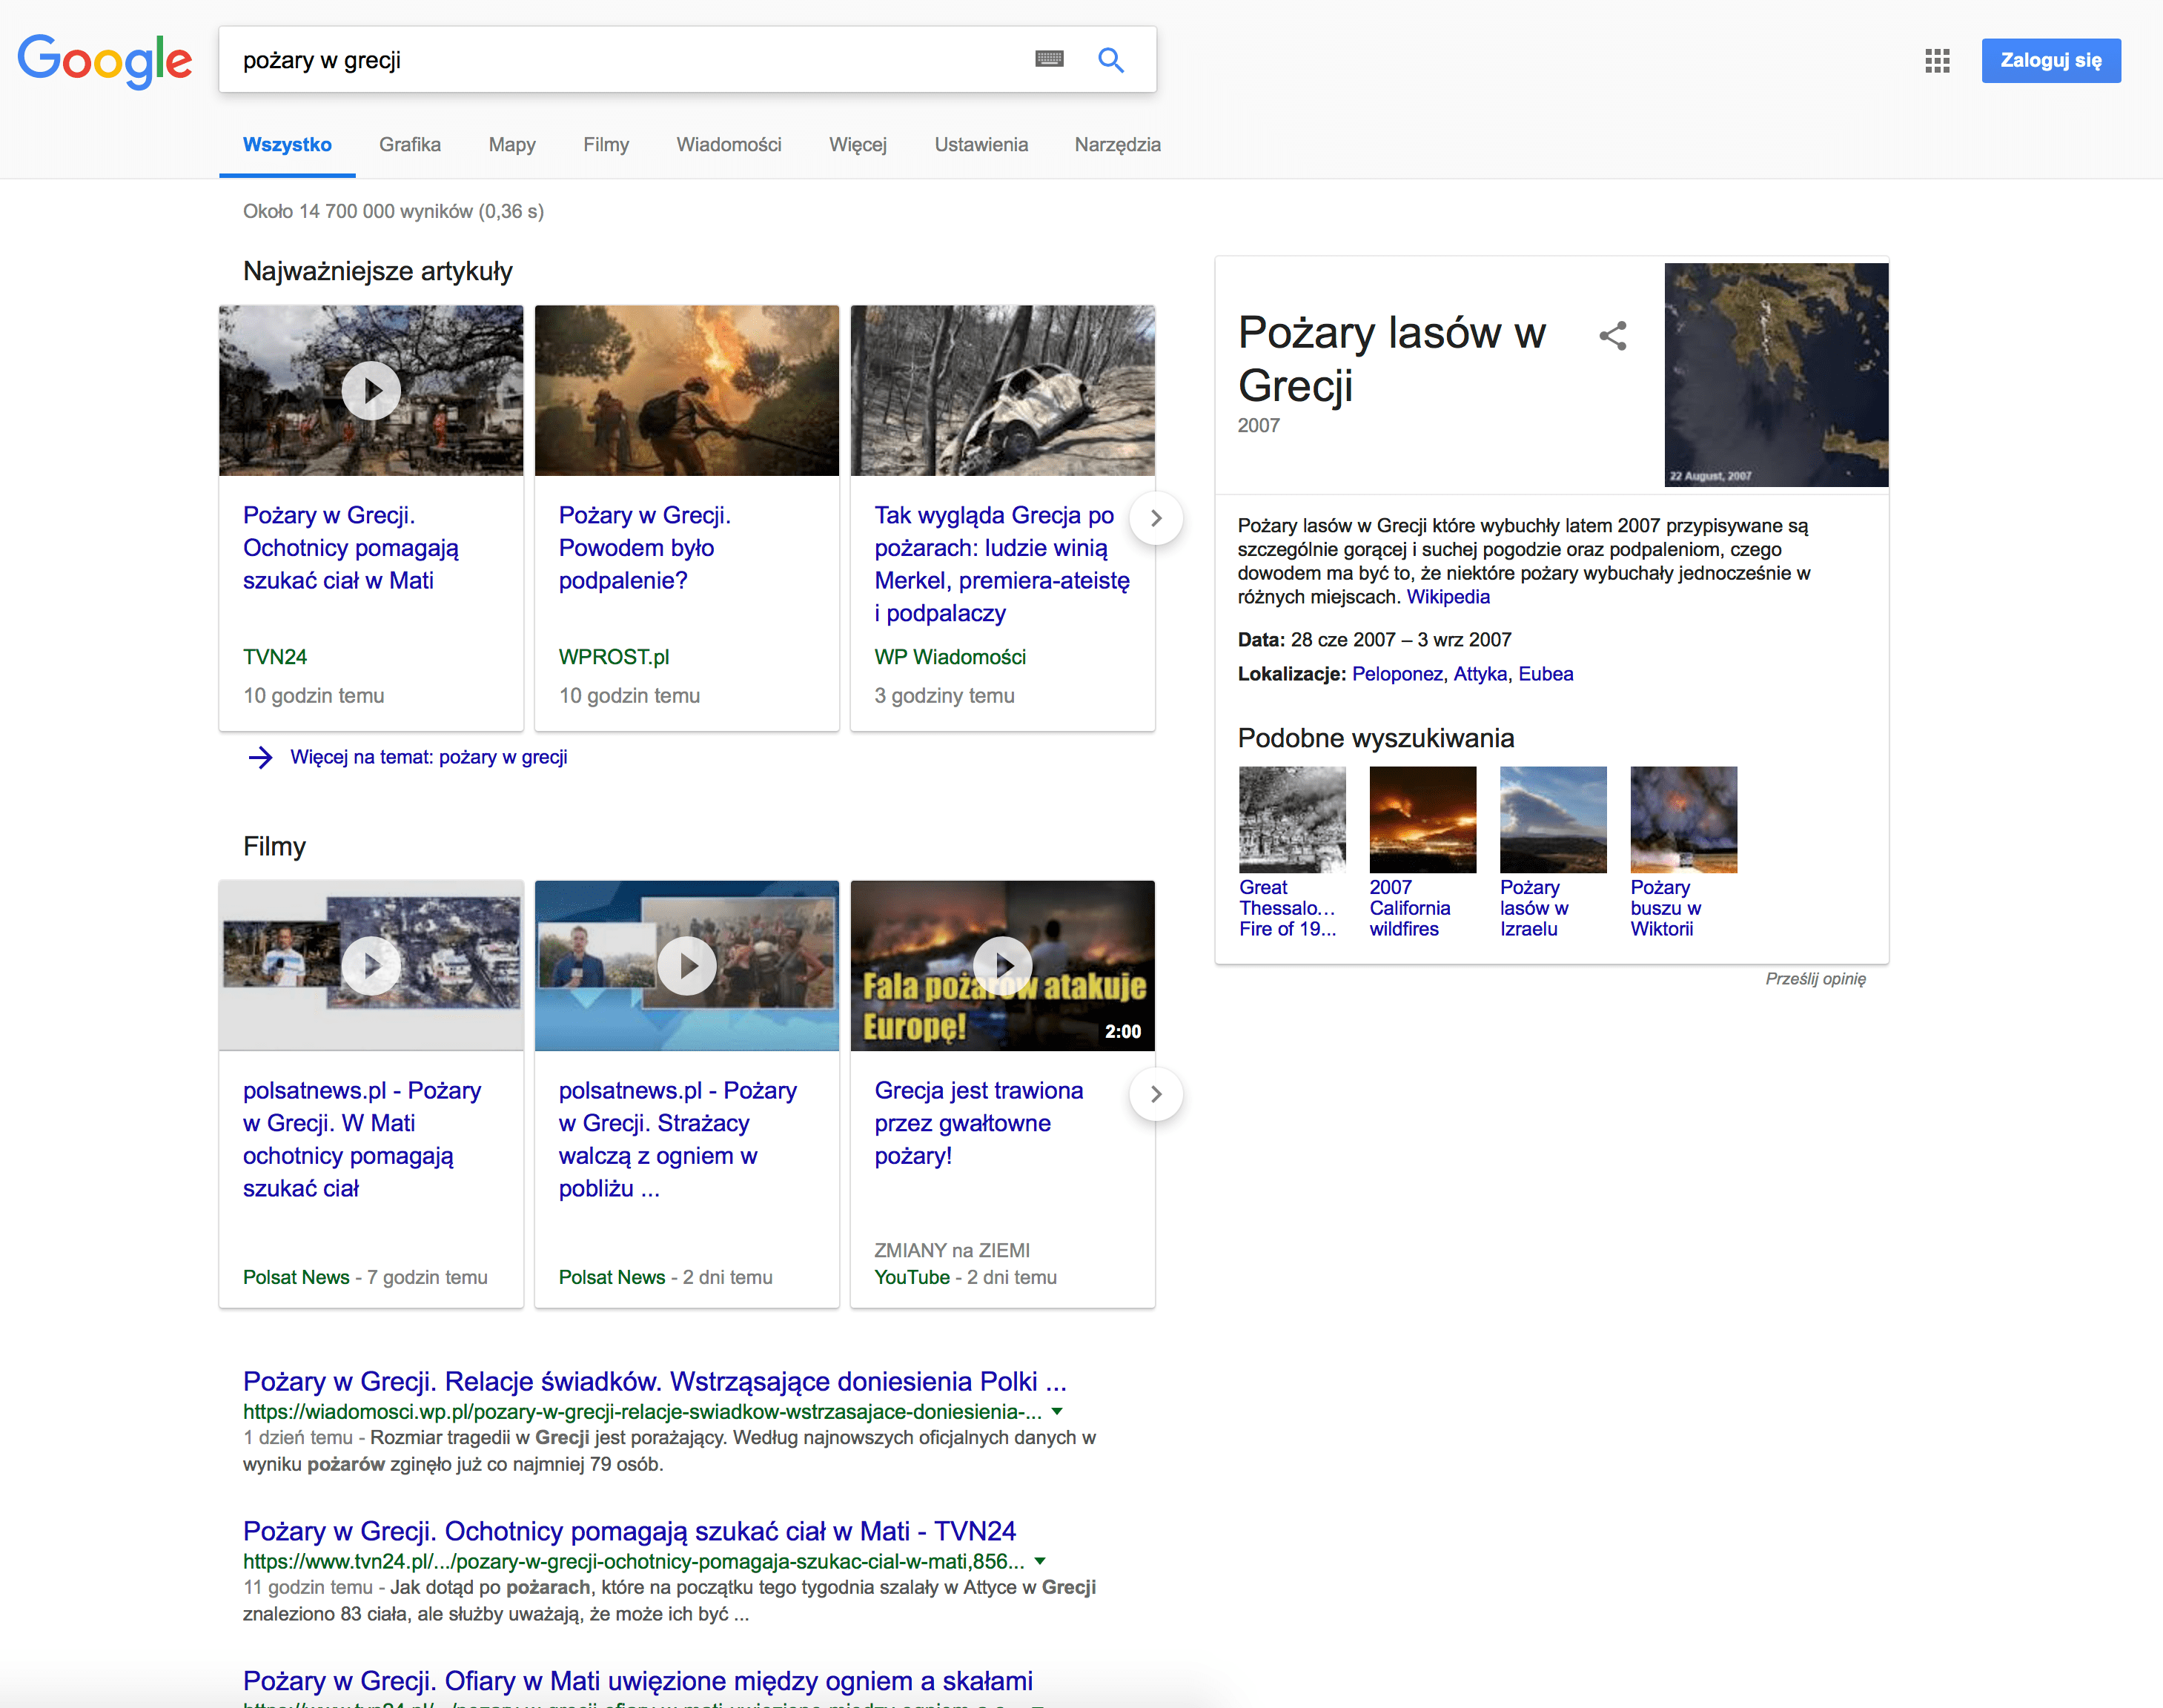Play the Polsat News firefighters video
2163x1708 pixels.
[687, 965]
